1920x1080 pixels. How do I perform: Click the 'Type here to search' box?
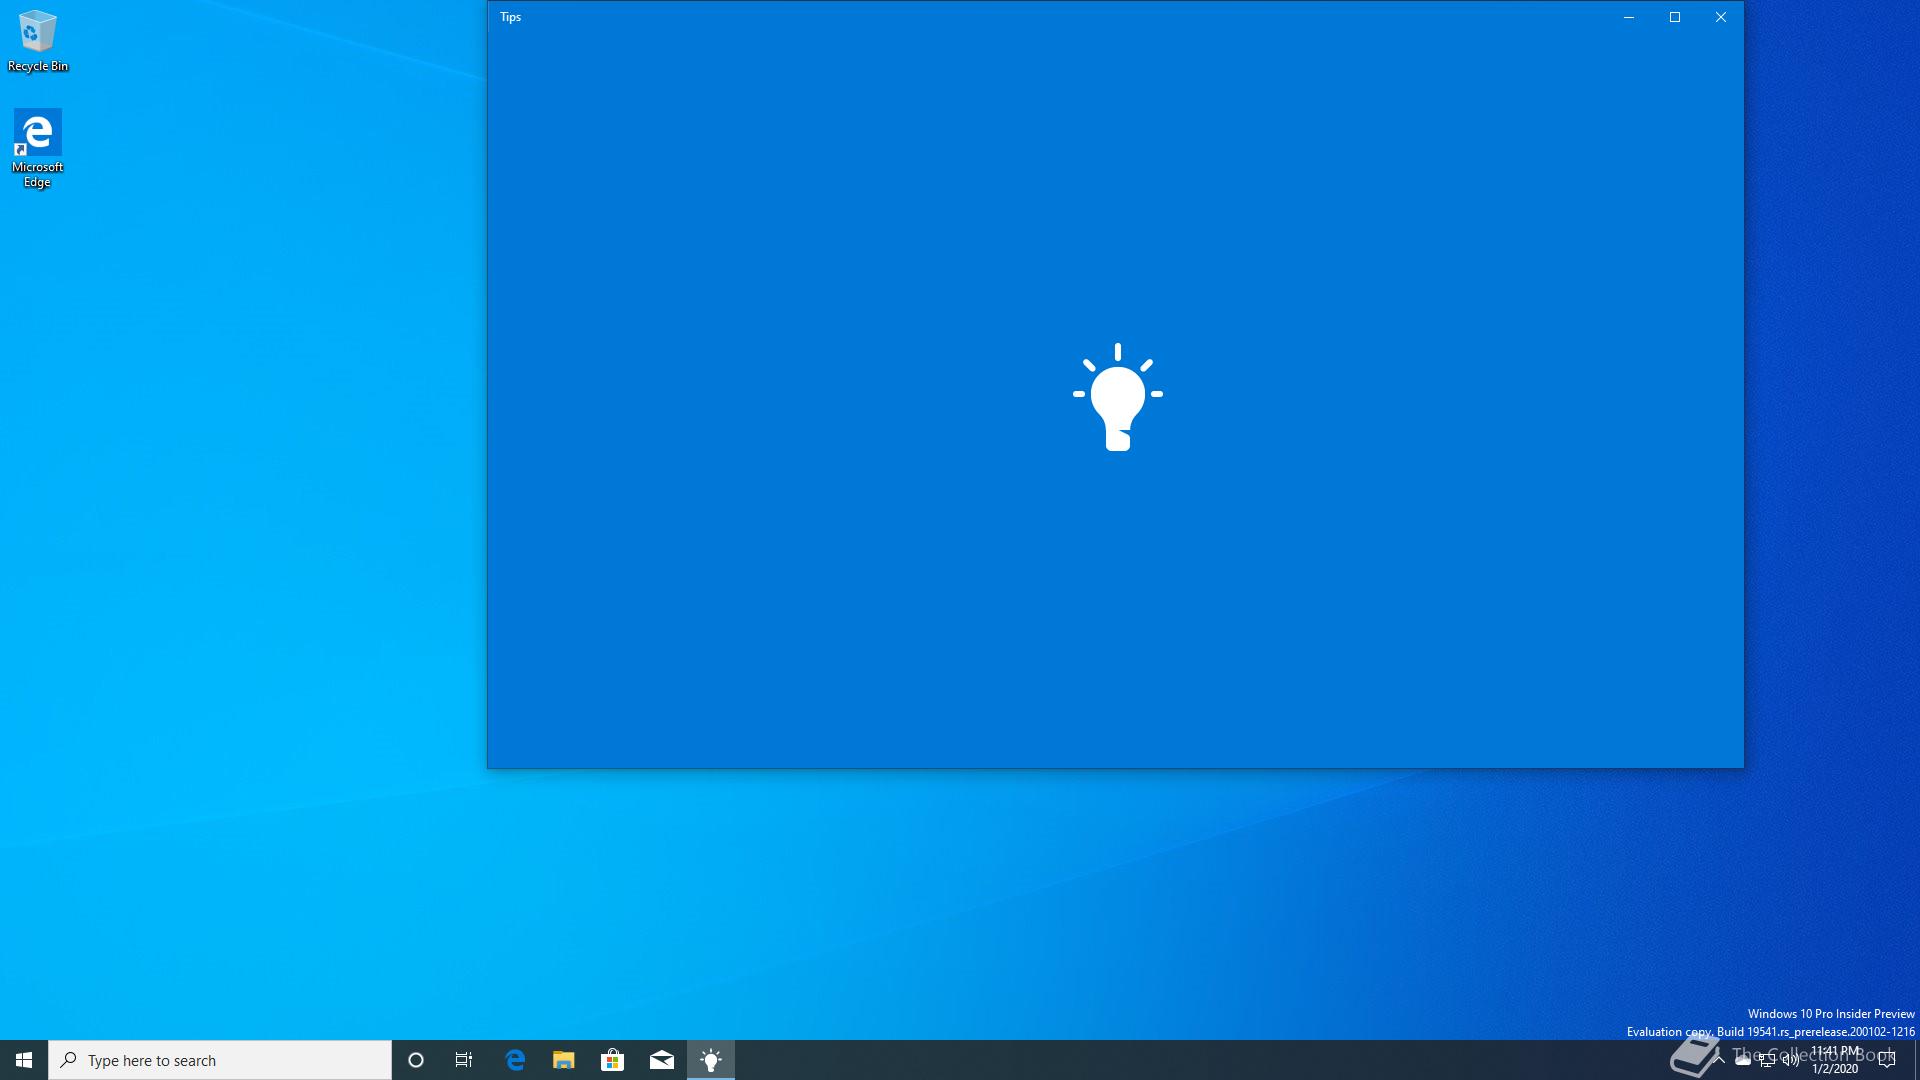(x=220, y=1060)
